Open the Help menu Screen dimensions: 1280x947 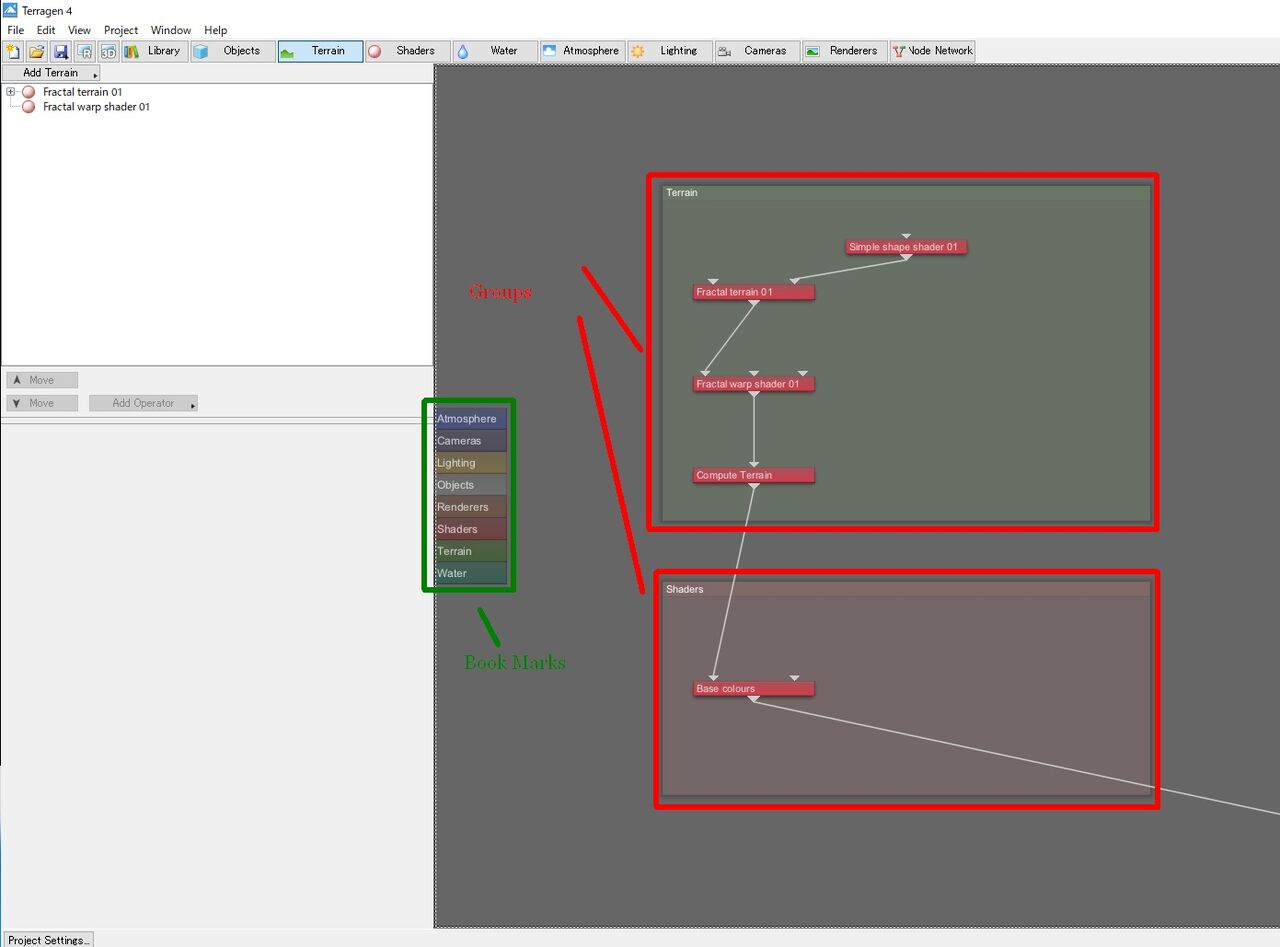point(216,30)
